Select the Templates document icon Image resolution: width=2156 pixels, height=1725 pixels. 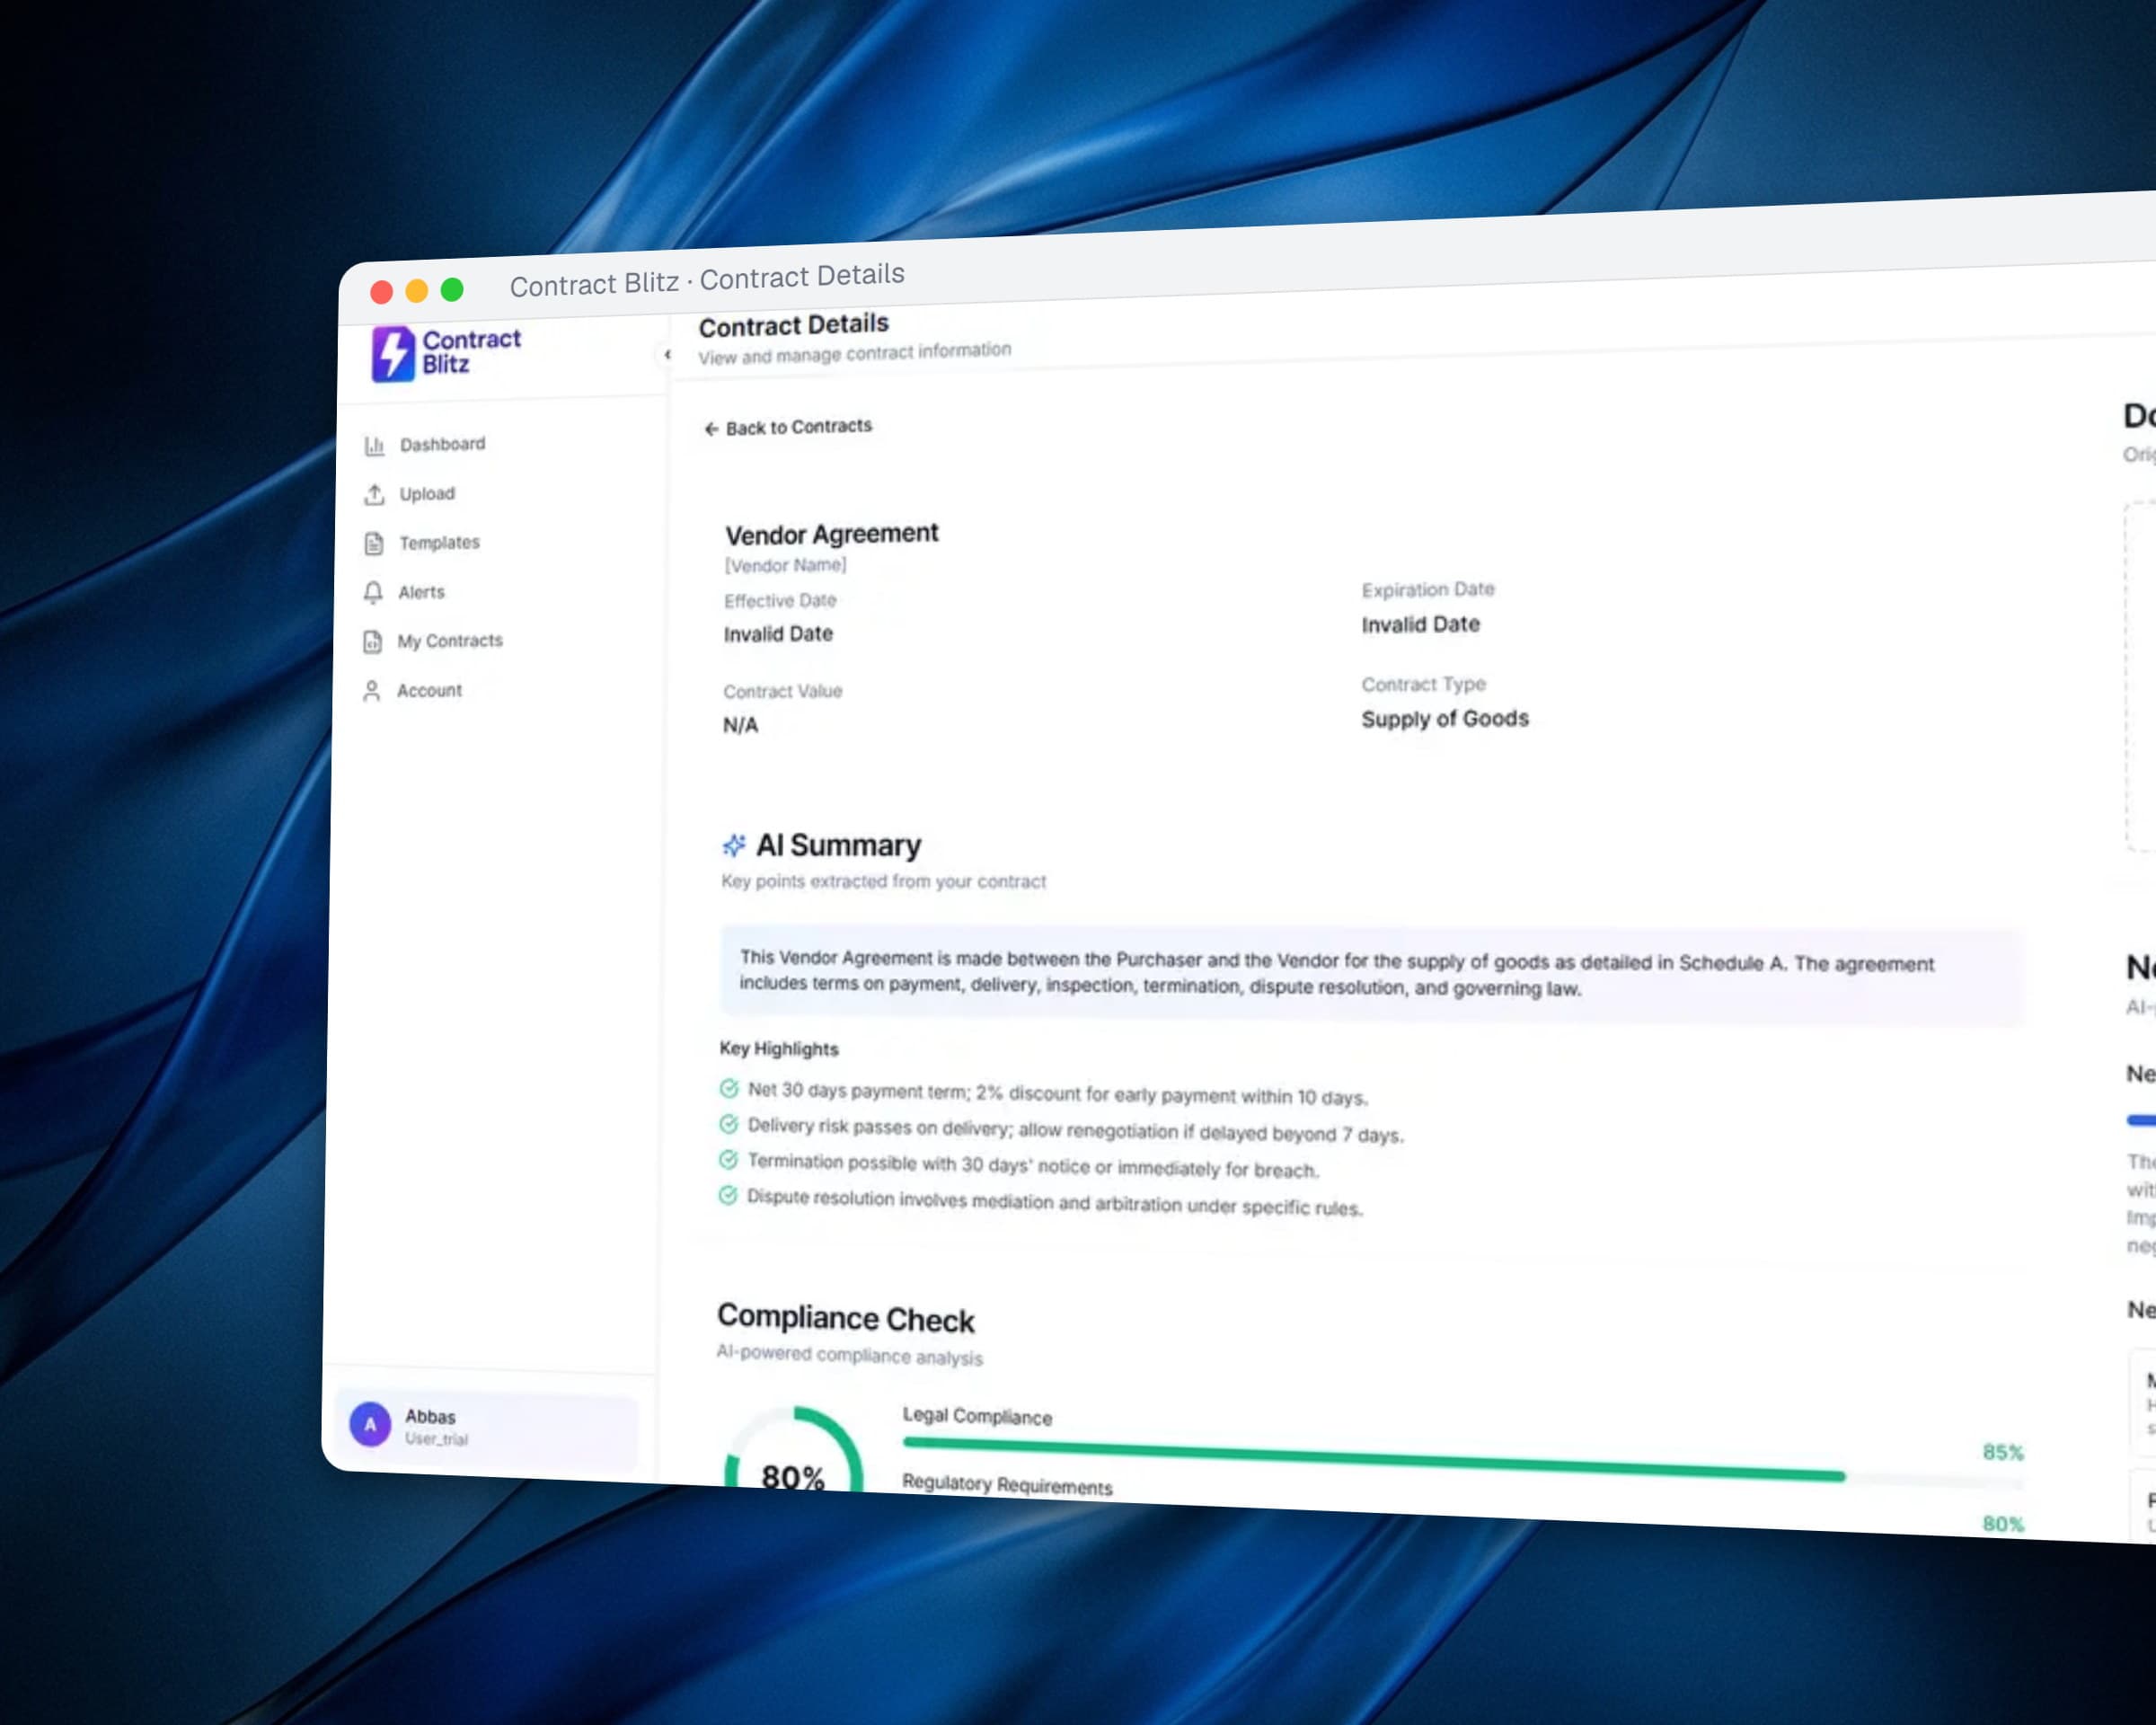coord(374,544)
